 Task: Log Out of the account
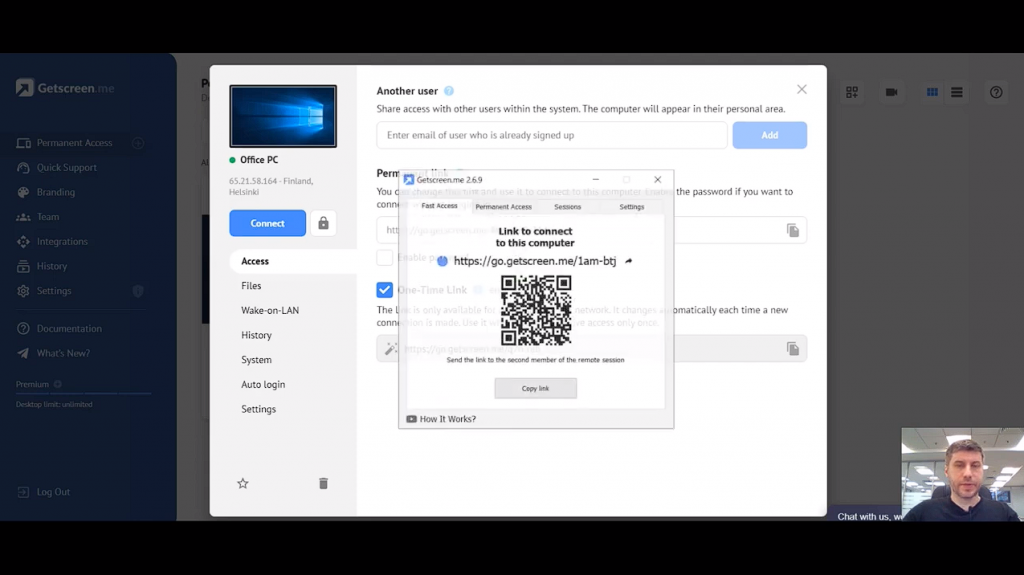pyautogui.click(x=52, y=492)
